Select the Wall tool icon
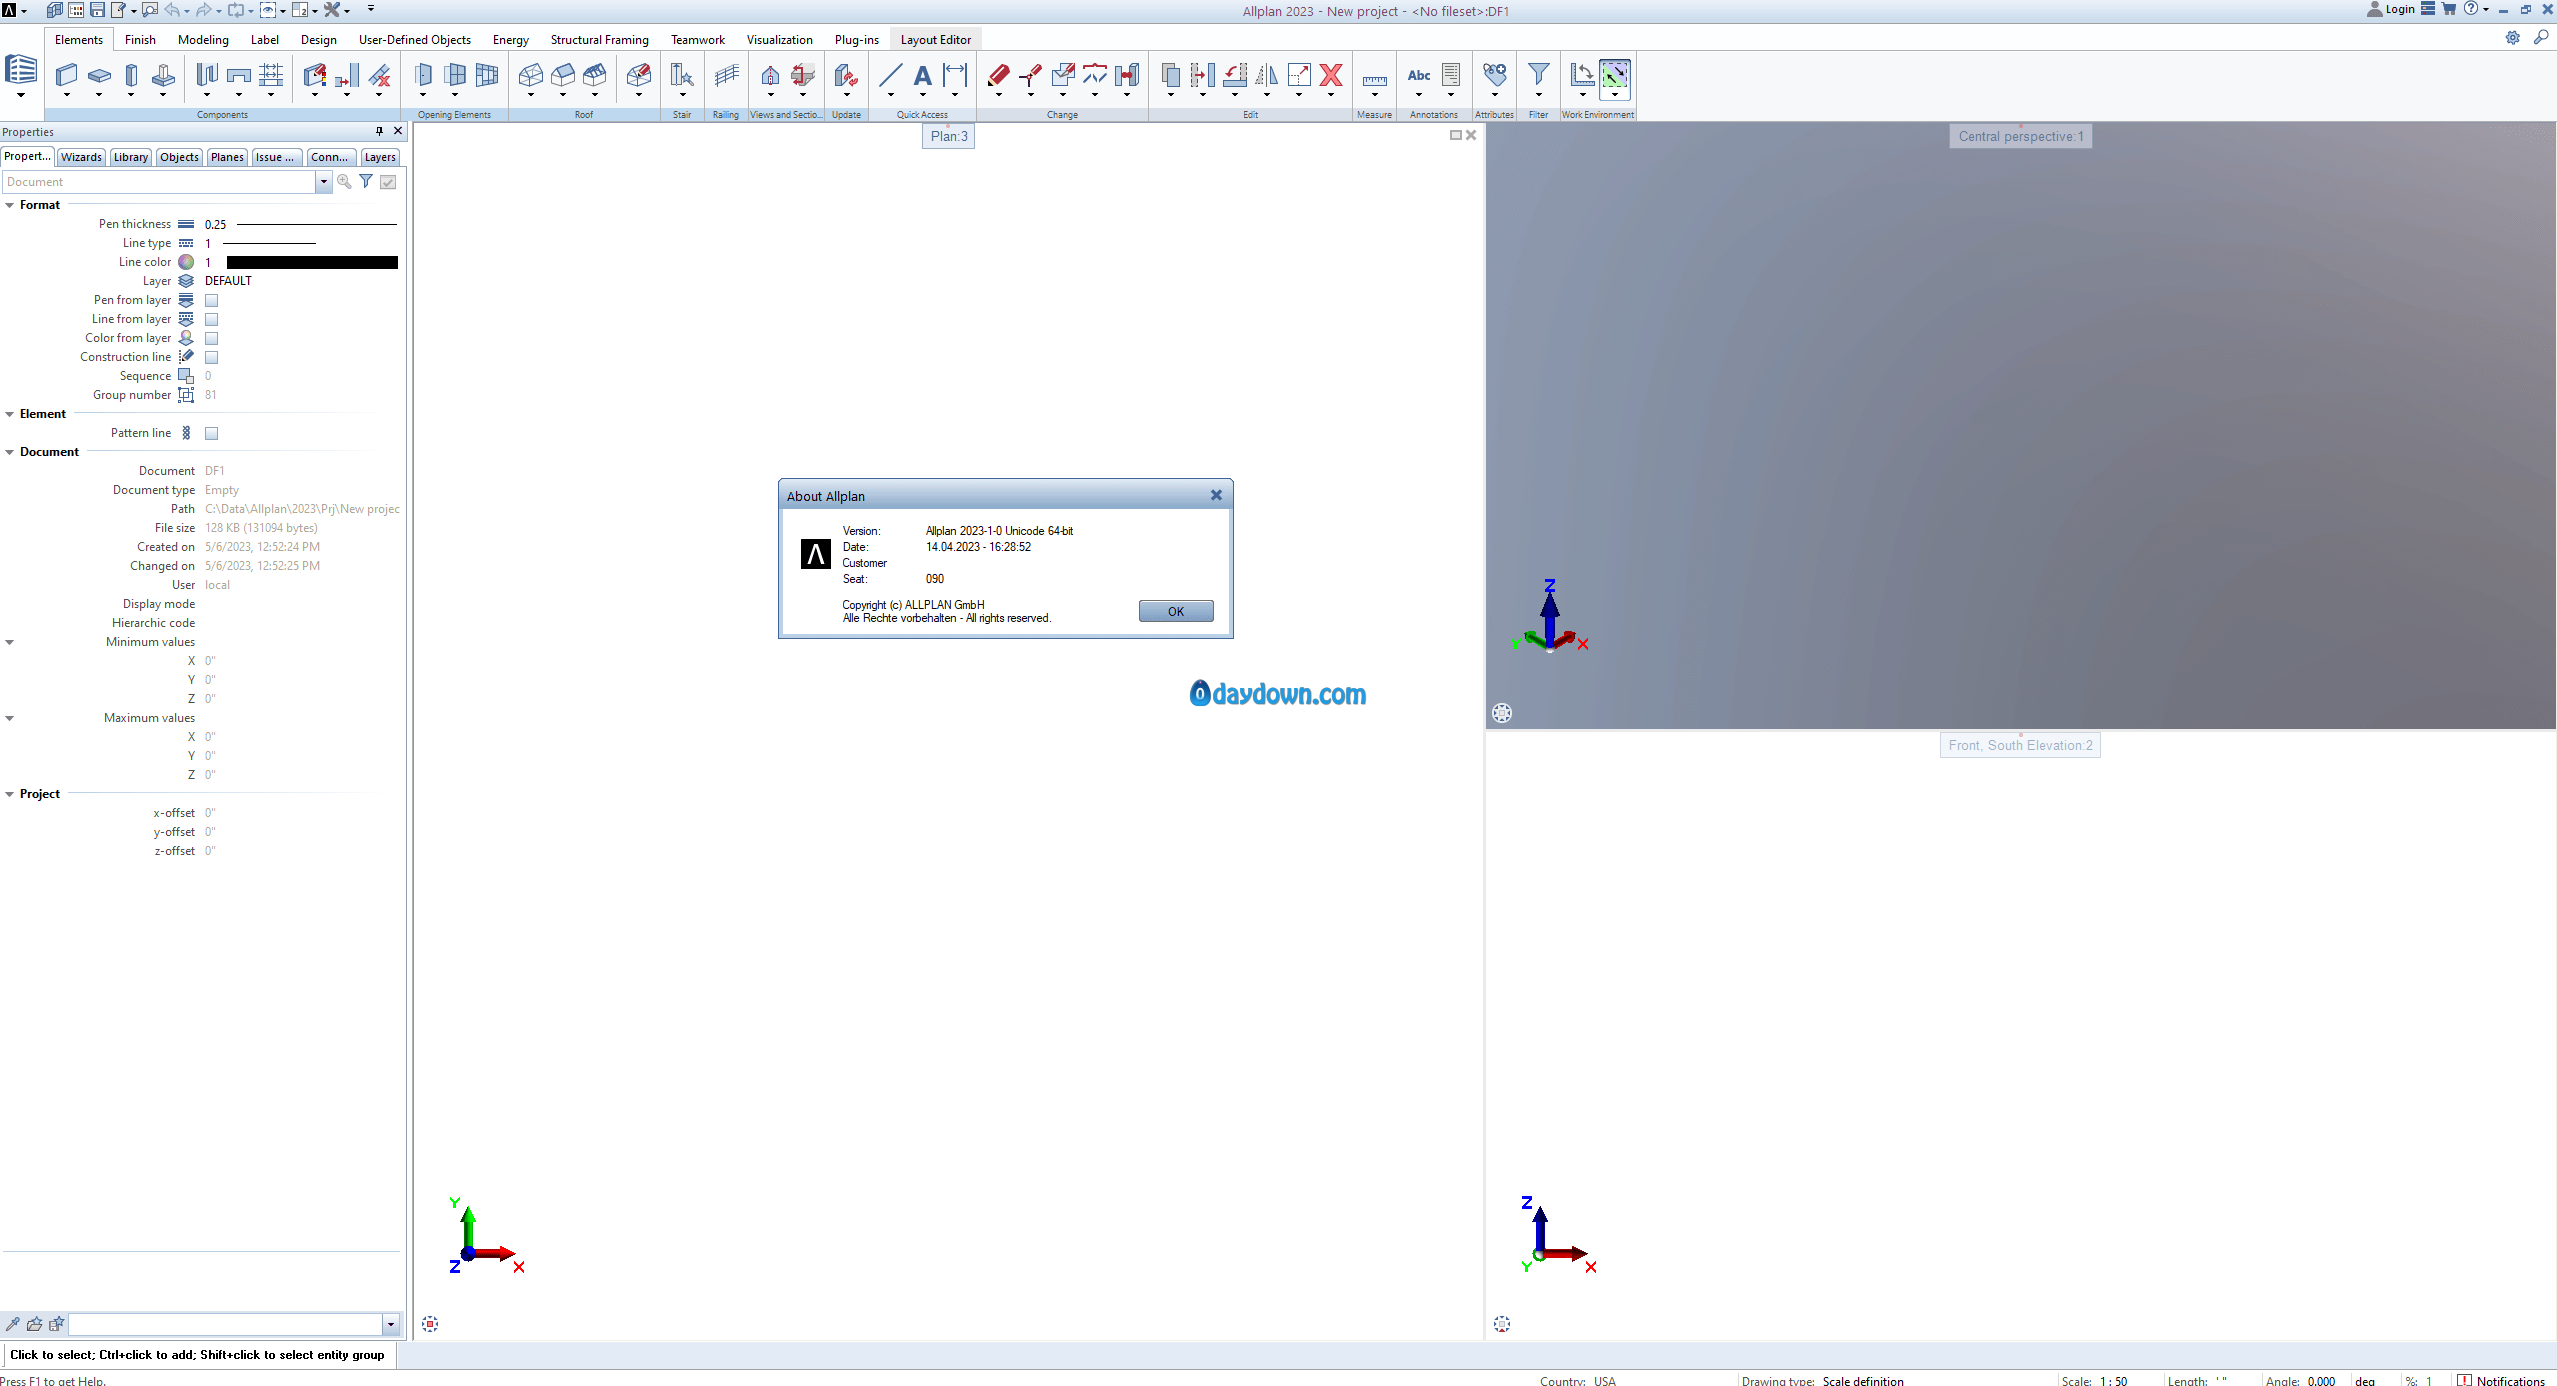 point(66,75)
